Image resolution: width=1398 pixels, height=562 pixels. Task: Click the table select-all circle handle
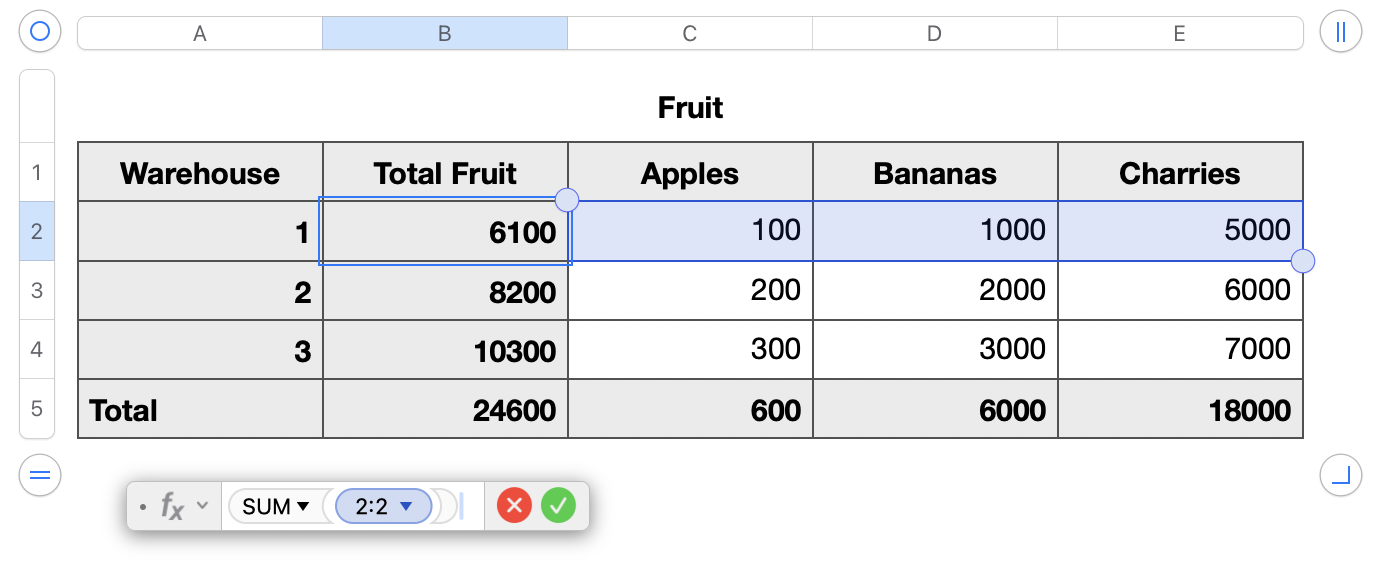[40, 32]
